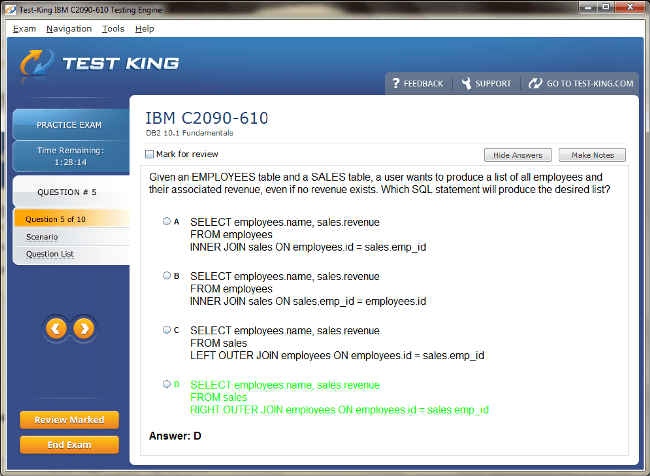Click the Feedback question mark icon
The image size is (650, 476).
tap(396, 83)
